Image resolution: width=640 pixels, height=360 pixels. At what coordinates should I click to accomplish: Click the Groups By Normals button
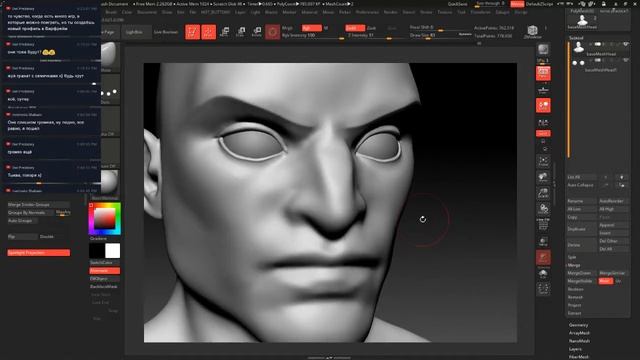click(x=31, y=213)
